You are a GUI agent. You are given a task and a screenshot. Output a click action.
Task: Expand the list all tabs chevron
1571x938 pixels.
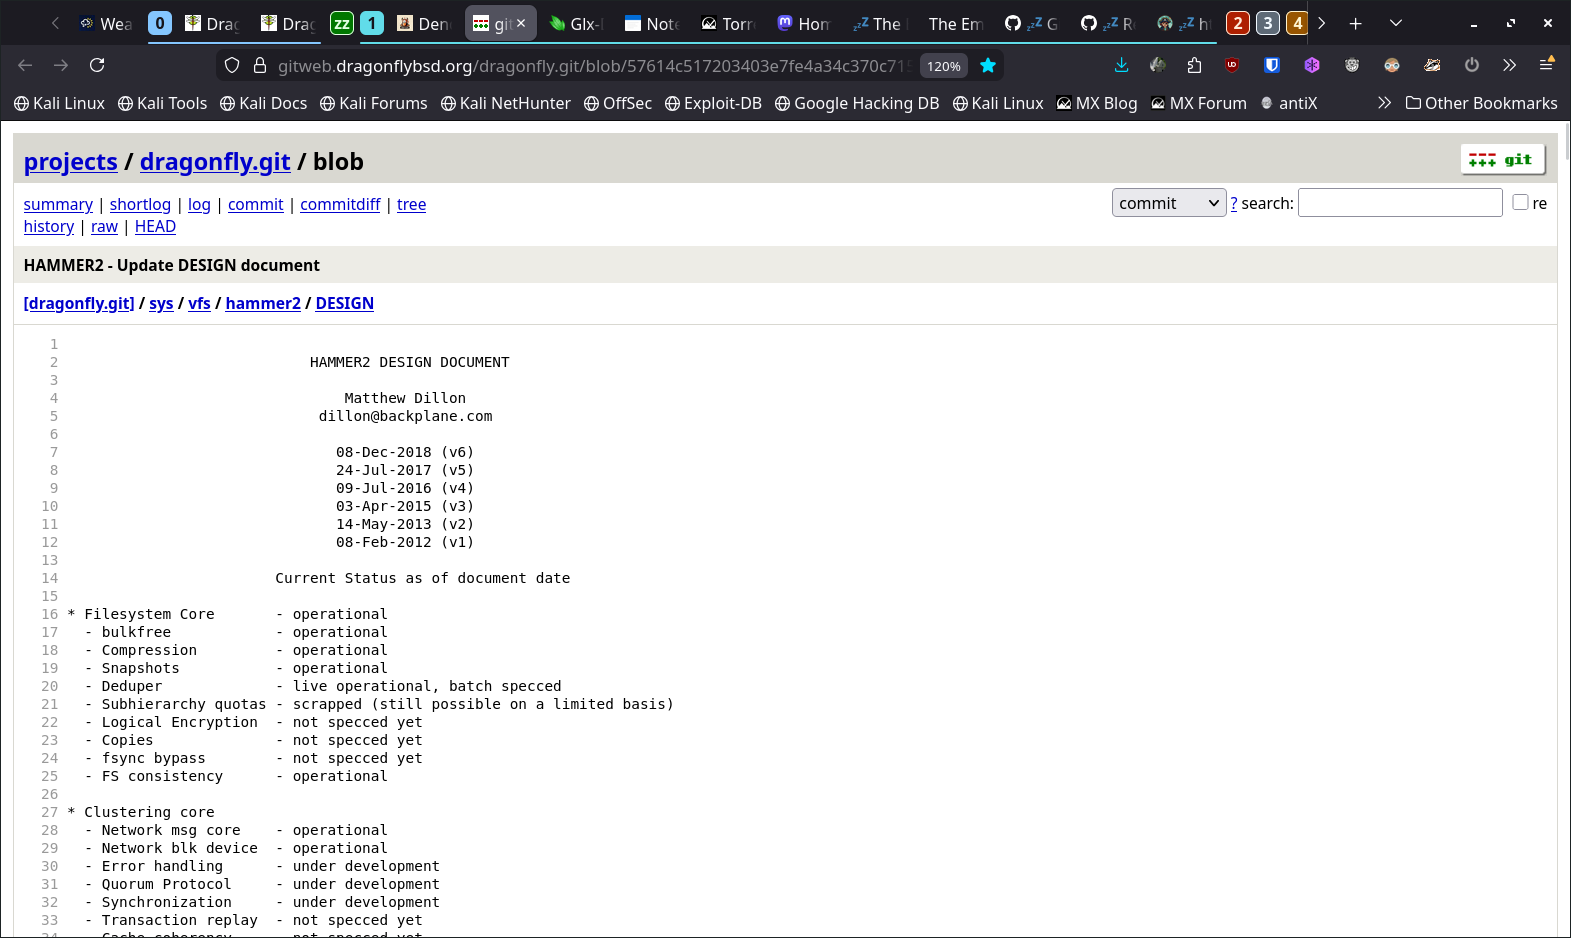click(1396, 23)
